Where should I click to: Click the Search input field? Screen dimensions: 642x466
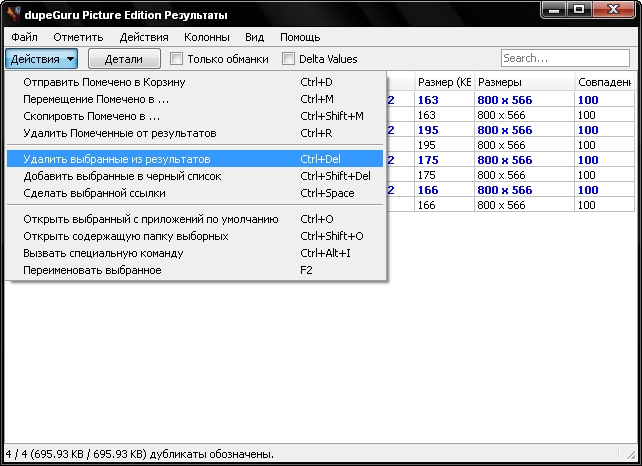[565, 58]
